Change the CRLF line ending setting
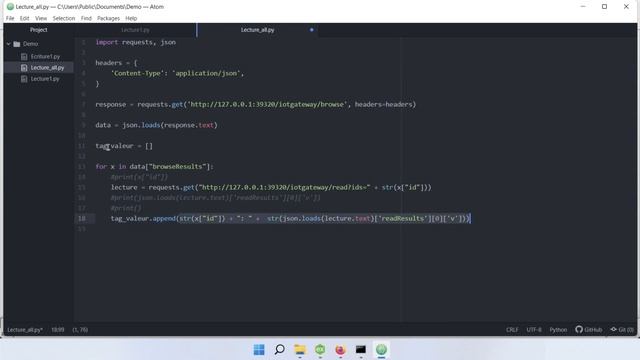Screen dimensions: 640x360 tap(512, 330)
